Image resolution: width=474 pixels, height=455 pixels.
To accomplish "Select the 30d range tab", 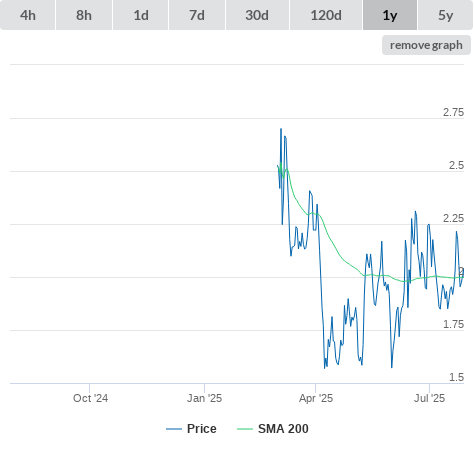I will point(257,15).
